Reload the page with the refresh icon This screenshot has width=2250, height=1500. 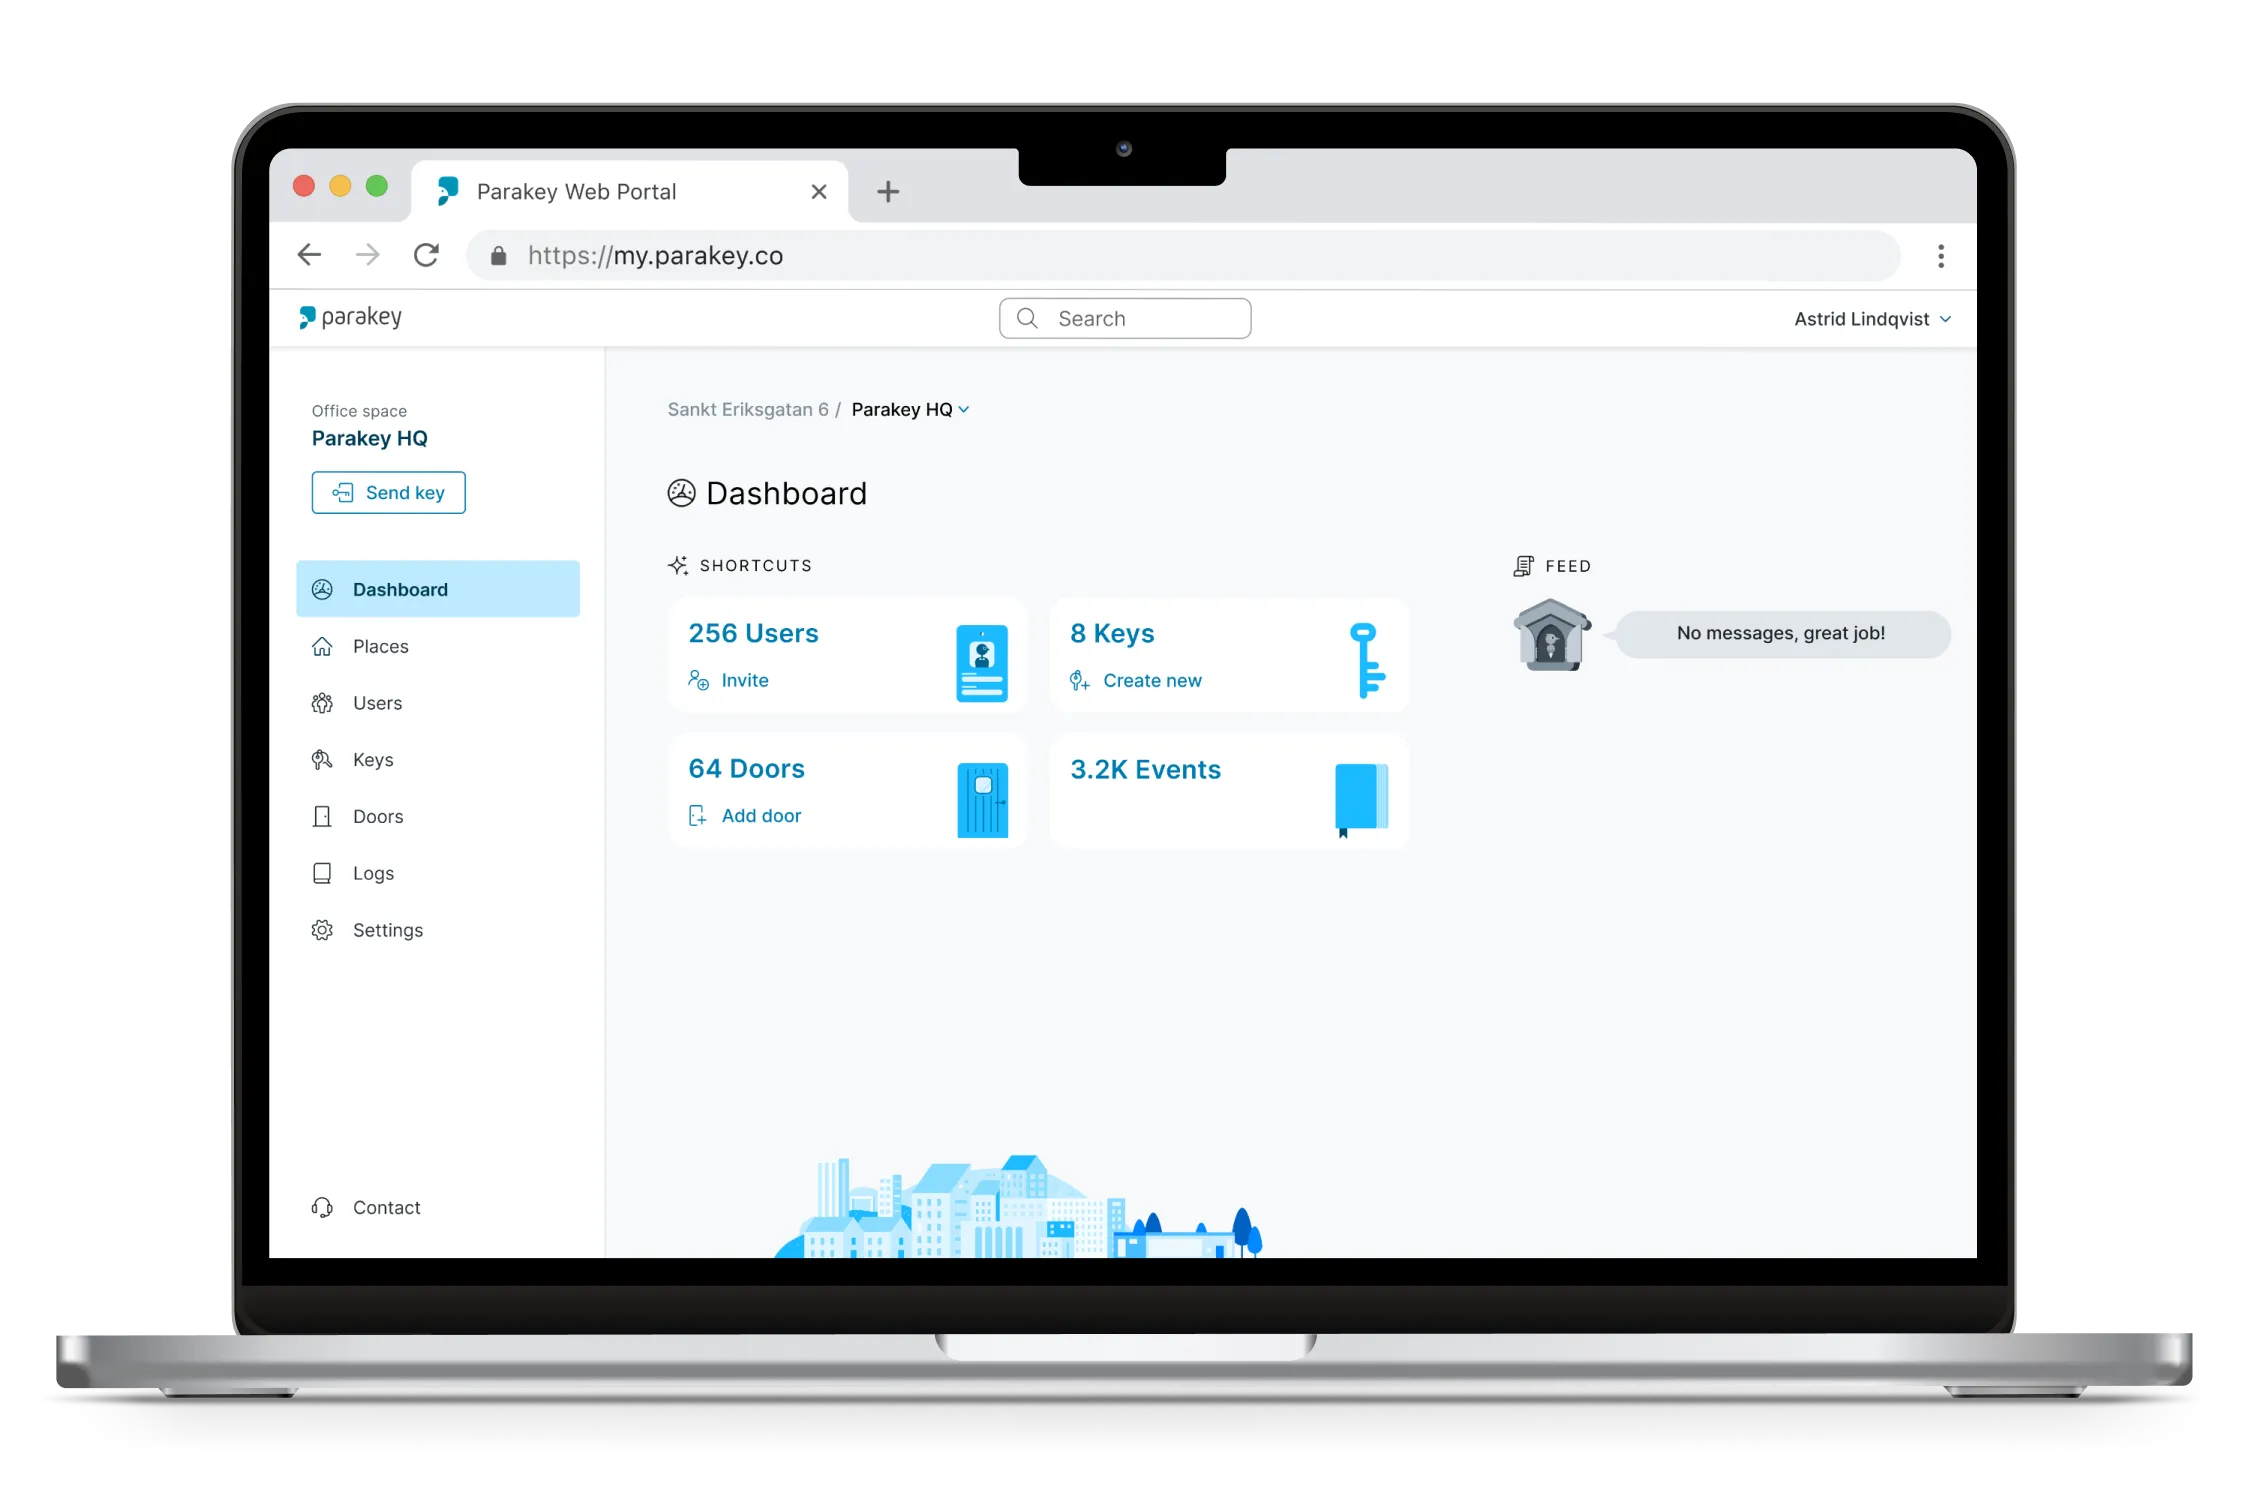pyautogui.click(x=427, y=255)
